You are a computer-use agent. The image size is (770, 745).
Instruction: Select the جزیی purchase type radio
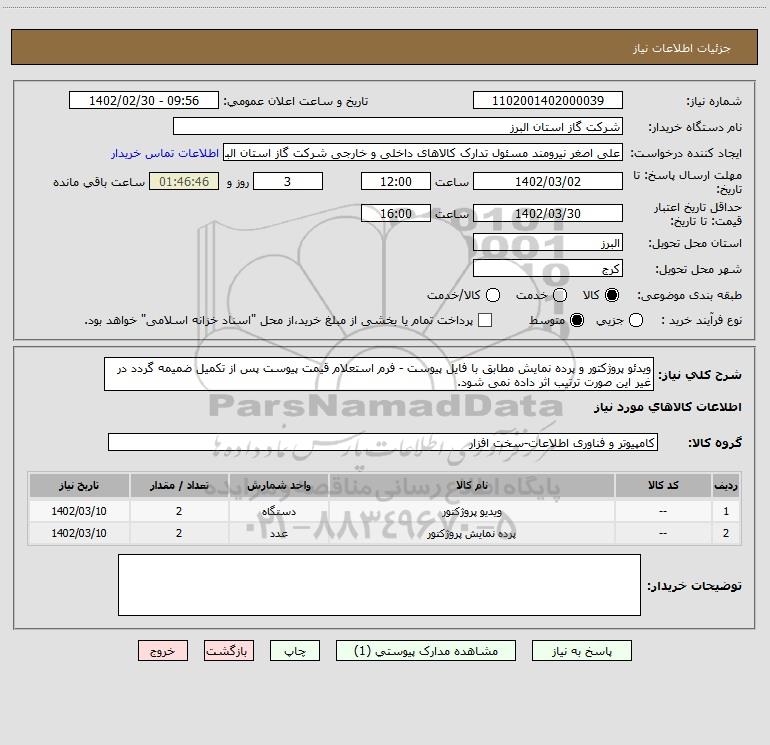(x=636, y=320)
